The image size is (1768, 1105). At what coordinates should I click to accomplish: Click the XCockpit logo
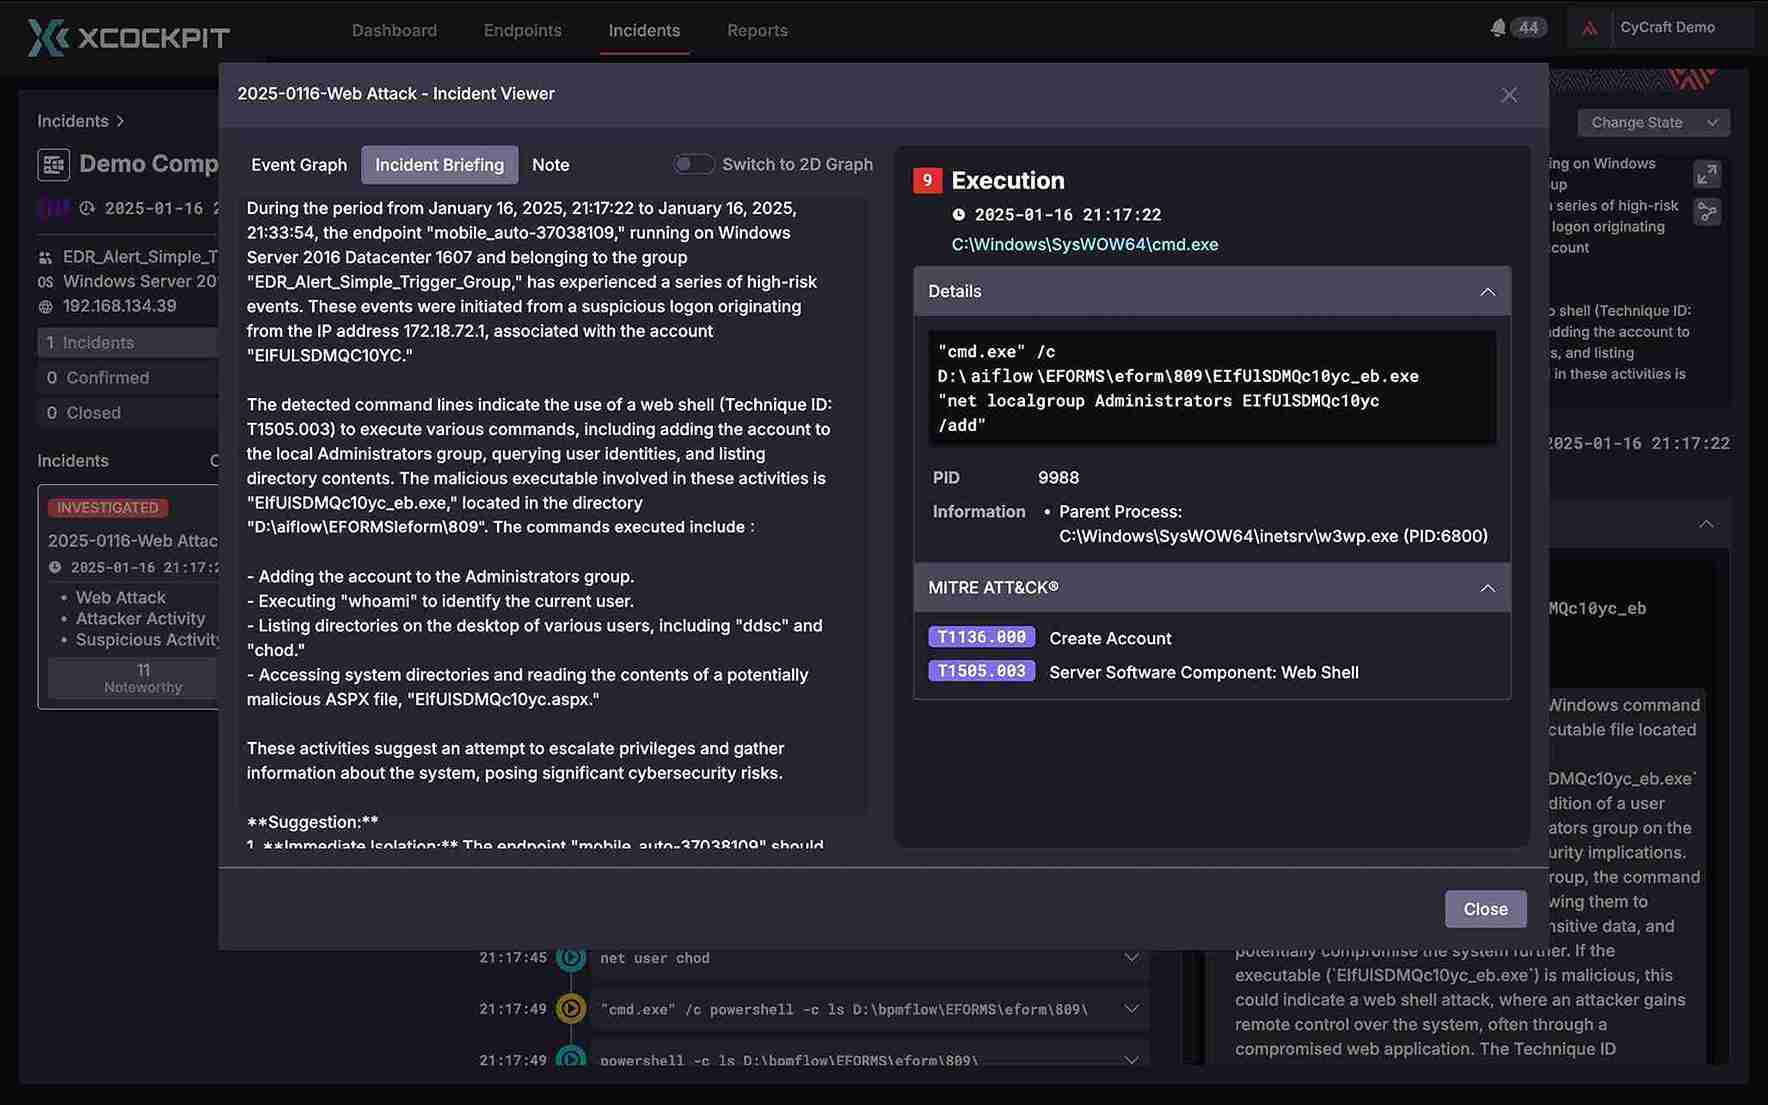[128, 37]
